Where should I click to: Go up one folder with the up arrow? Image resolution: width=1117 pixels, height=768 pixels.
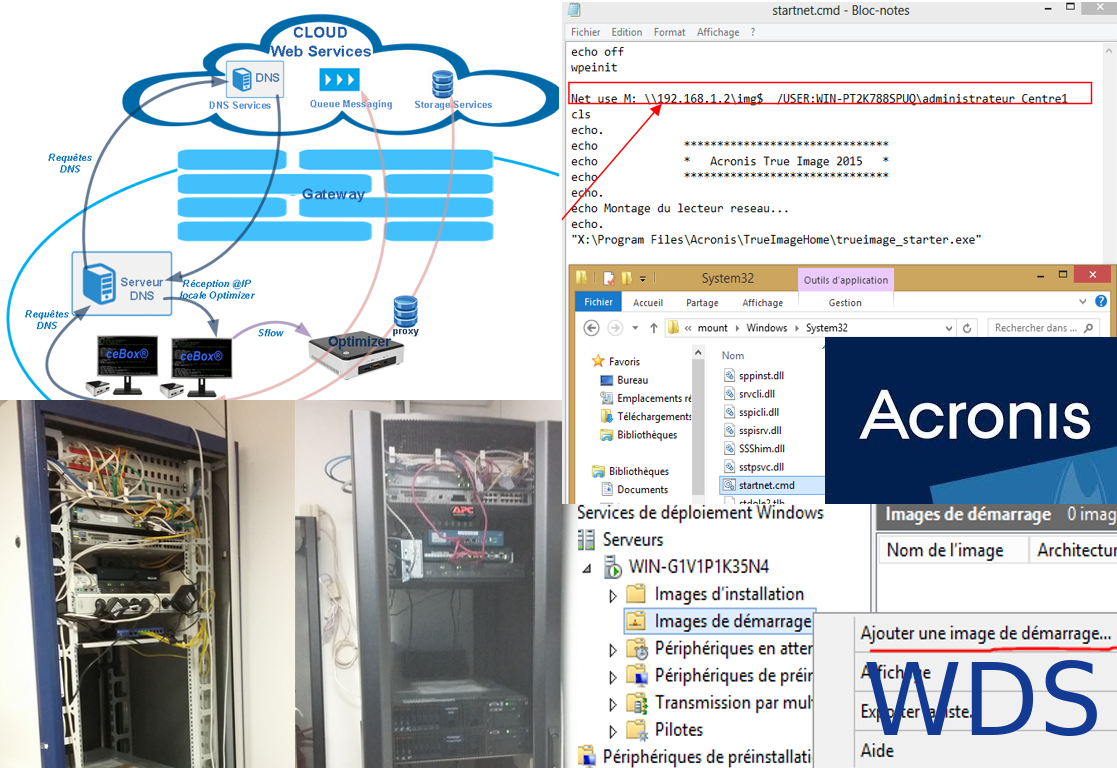pos(653,328)
